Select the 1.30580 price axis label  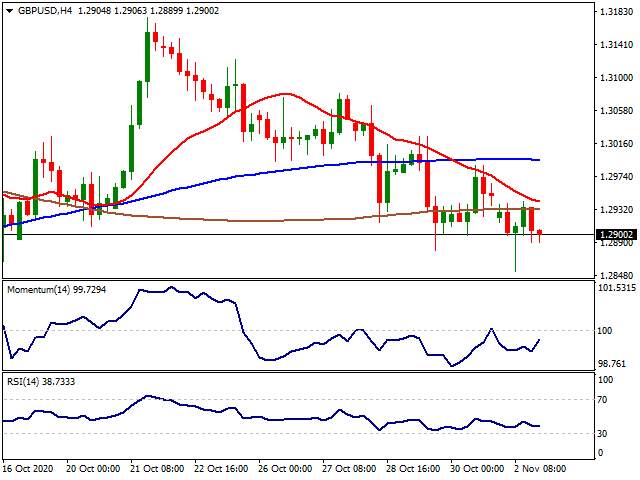pos(616,111)
